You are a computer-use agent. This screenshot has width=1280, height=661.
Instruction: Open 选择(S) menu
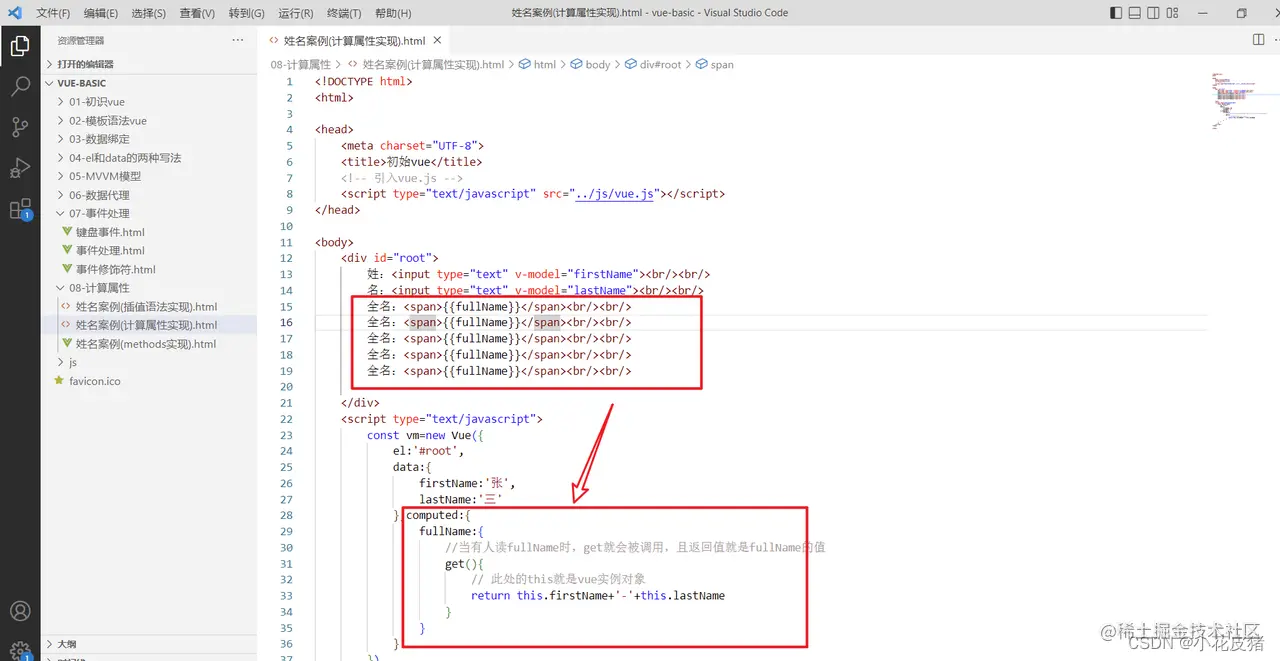(x=148, y=13)
